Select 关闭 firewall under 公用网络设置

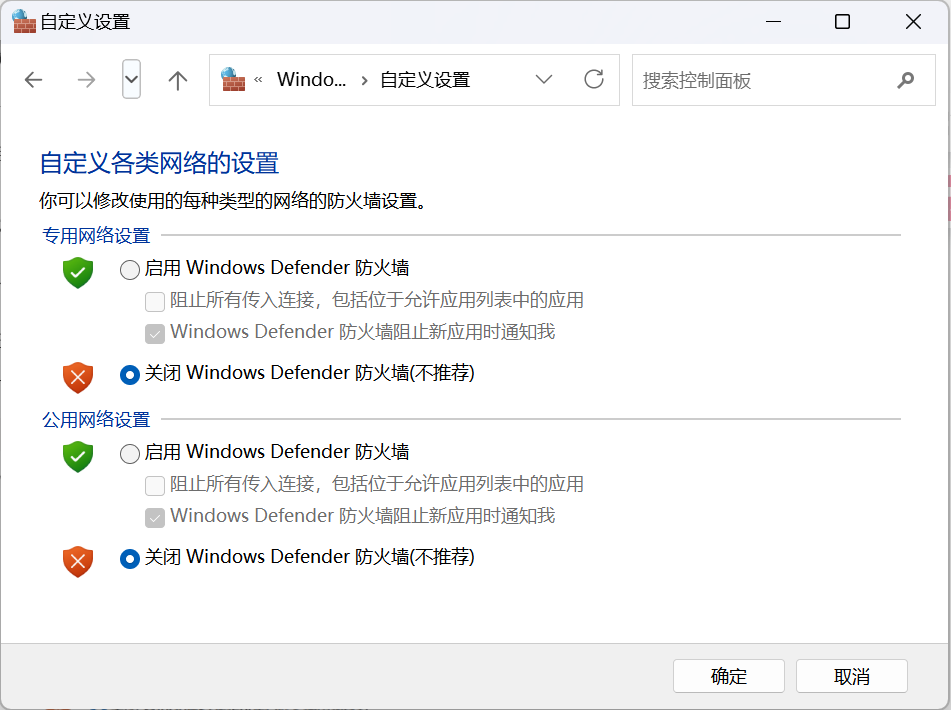point(129,558)
